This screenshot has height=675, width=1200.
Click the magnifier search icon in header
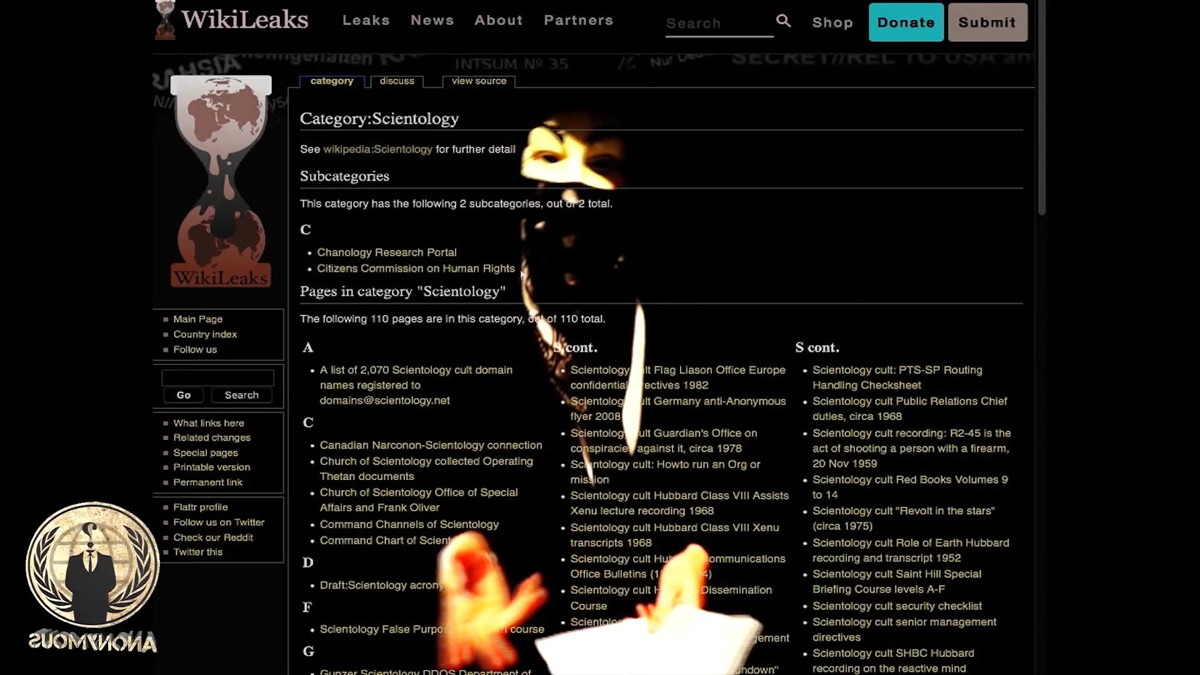click(x=784, y=21)
